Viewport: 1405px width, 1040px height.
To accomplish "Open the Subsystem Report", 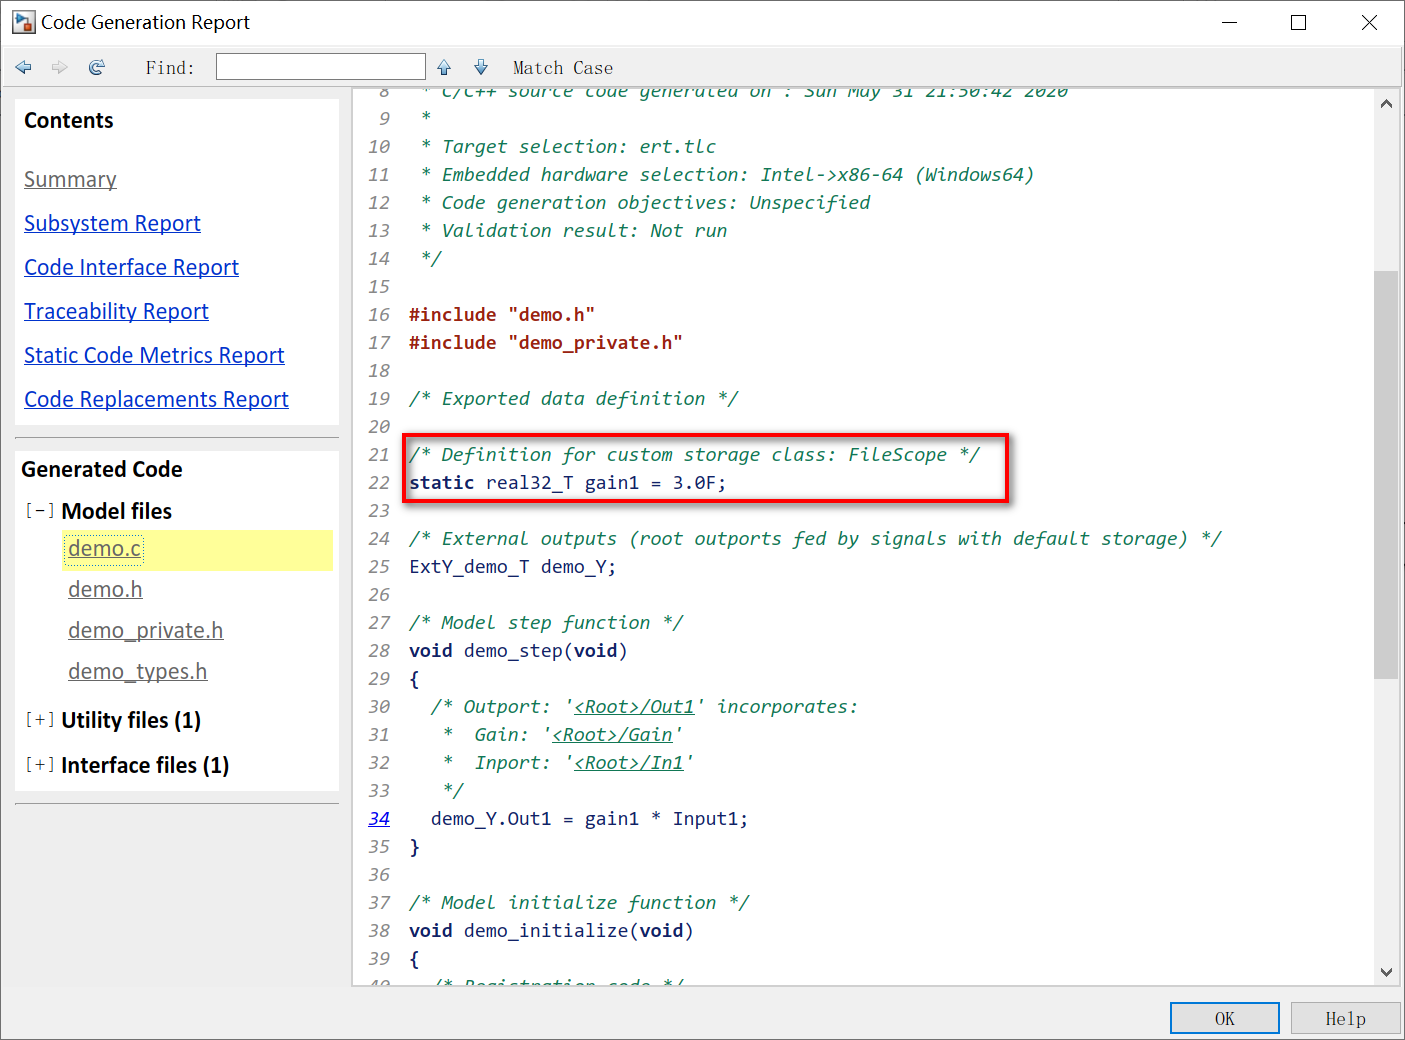I will pos(112,224).
